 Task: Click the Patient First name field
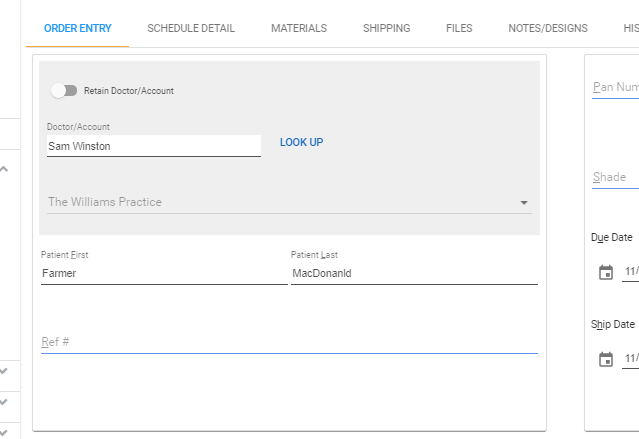pyautogui.click(x=163, y=272)
